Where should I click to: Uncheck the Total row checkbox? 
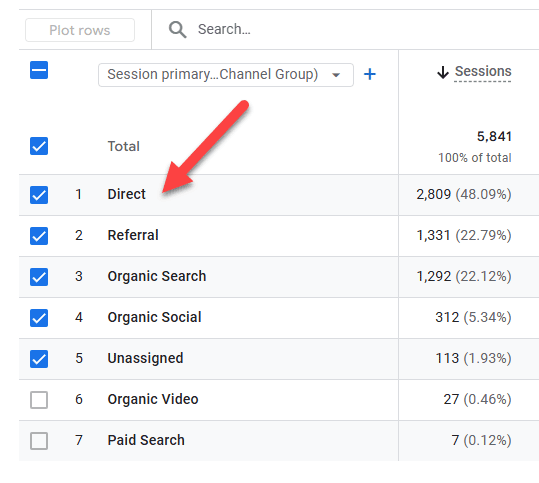tap(39, 146)
